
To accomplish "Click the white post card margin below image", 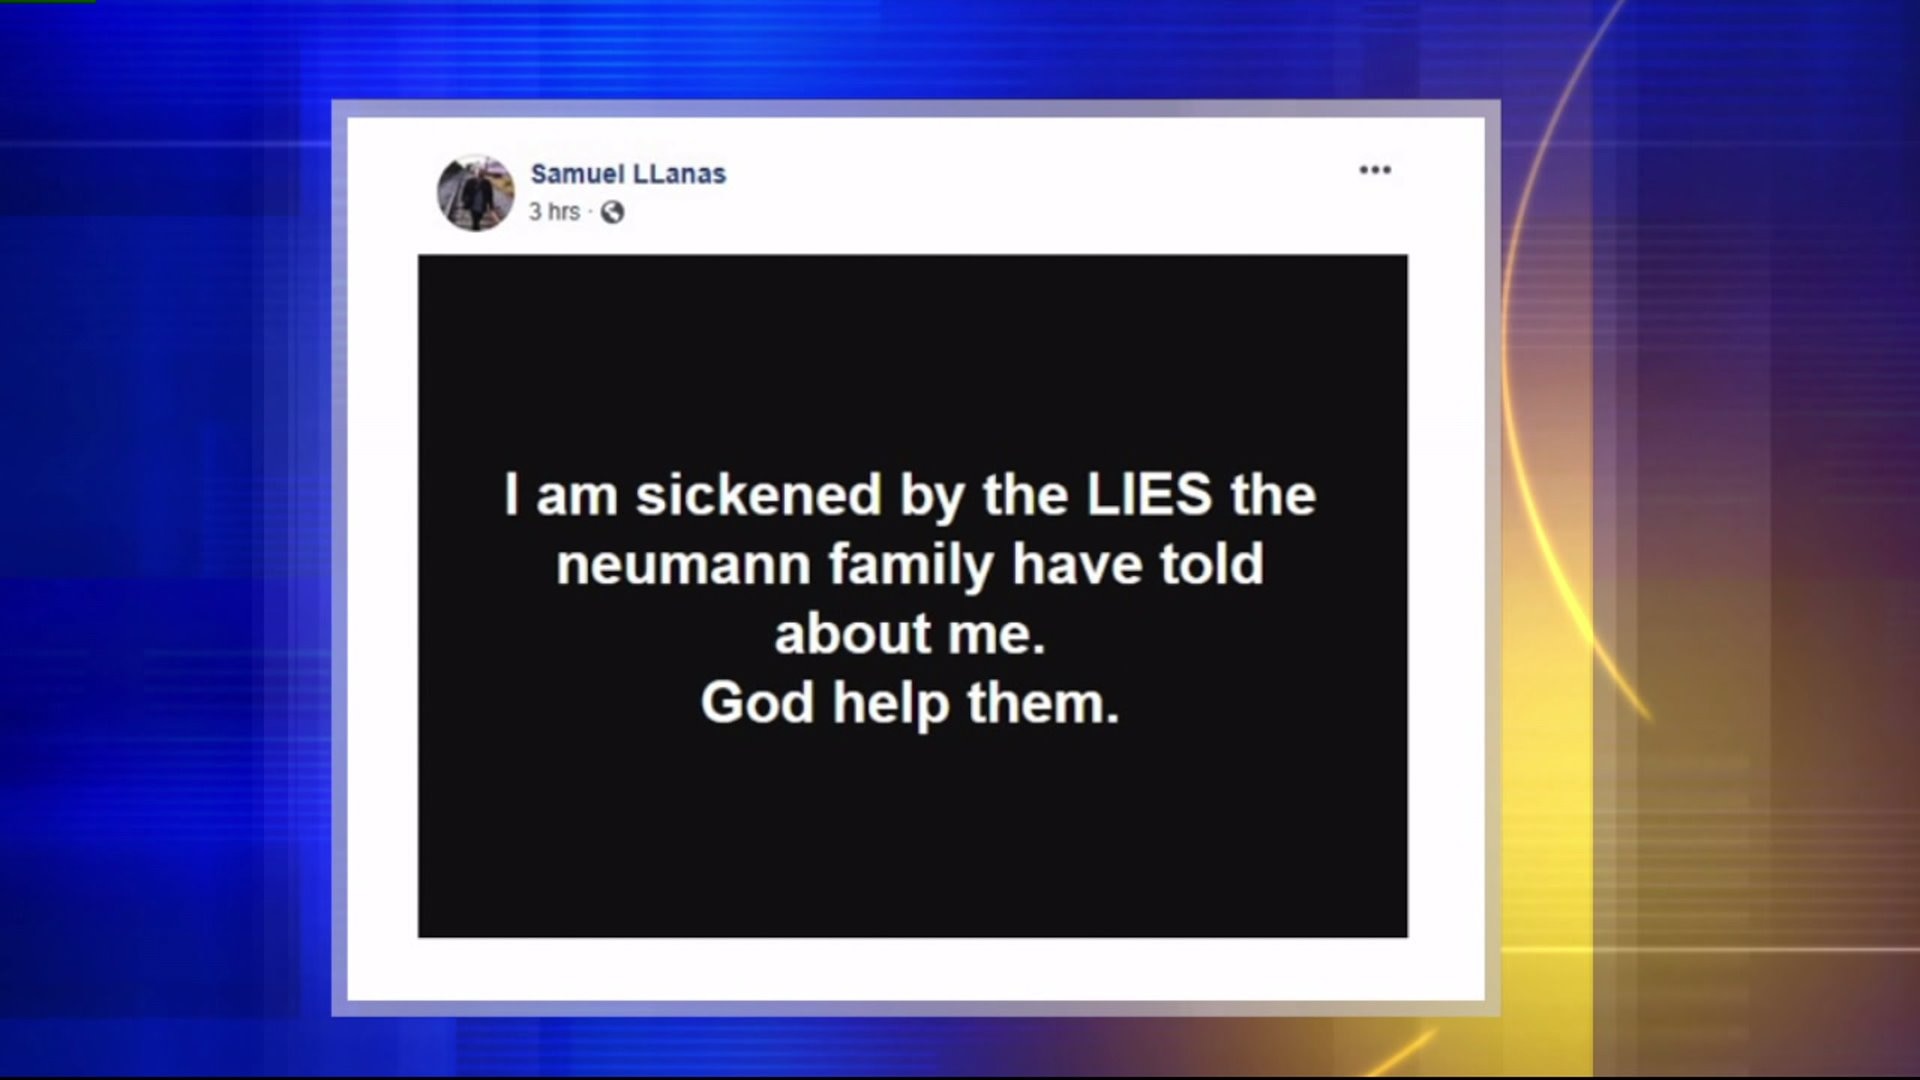I will pos(912,968).
